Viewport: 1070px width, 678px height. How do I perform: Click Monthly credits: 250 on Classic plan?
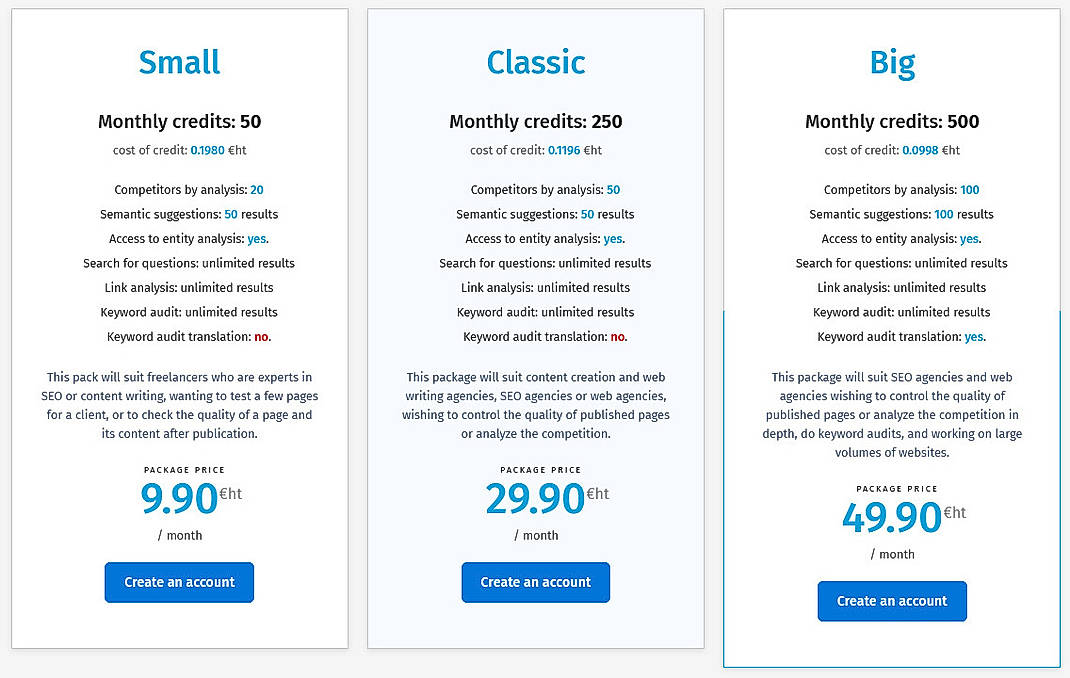coord(535,121)
